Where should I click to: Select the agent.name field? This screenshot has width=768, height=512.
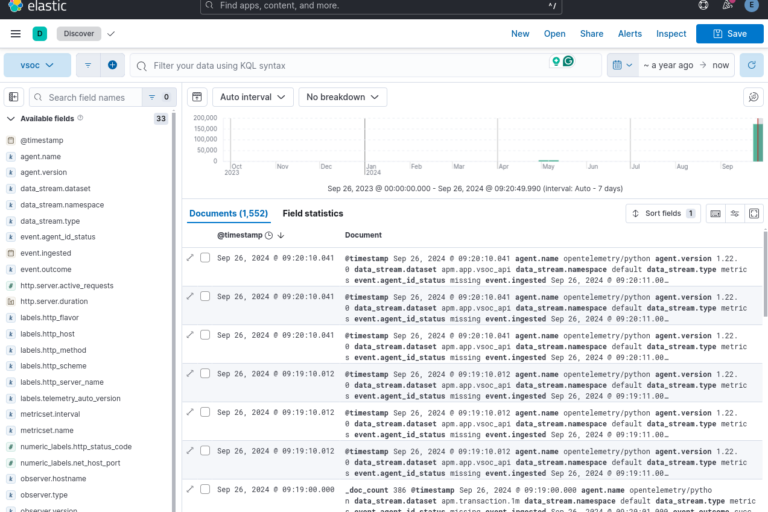tap(40, 157)
